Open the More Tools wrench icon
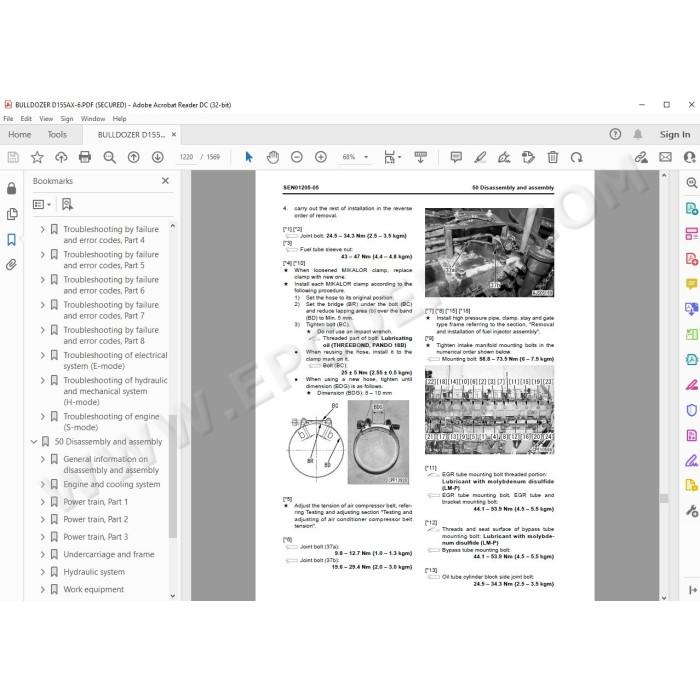The height and width of the screenshot is (700, 700). (x=692, y=511)
